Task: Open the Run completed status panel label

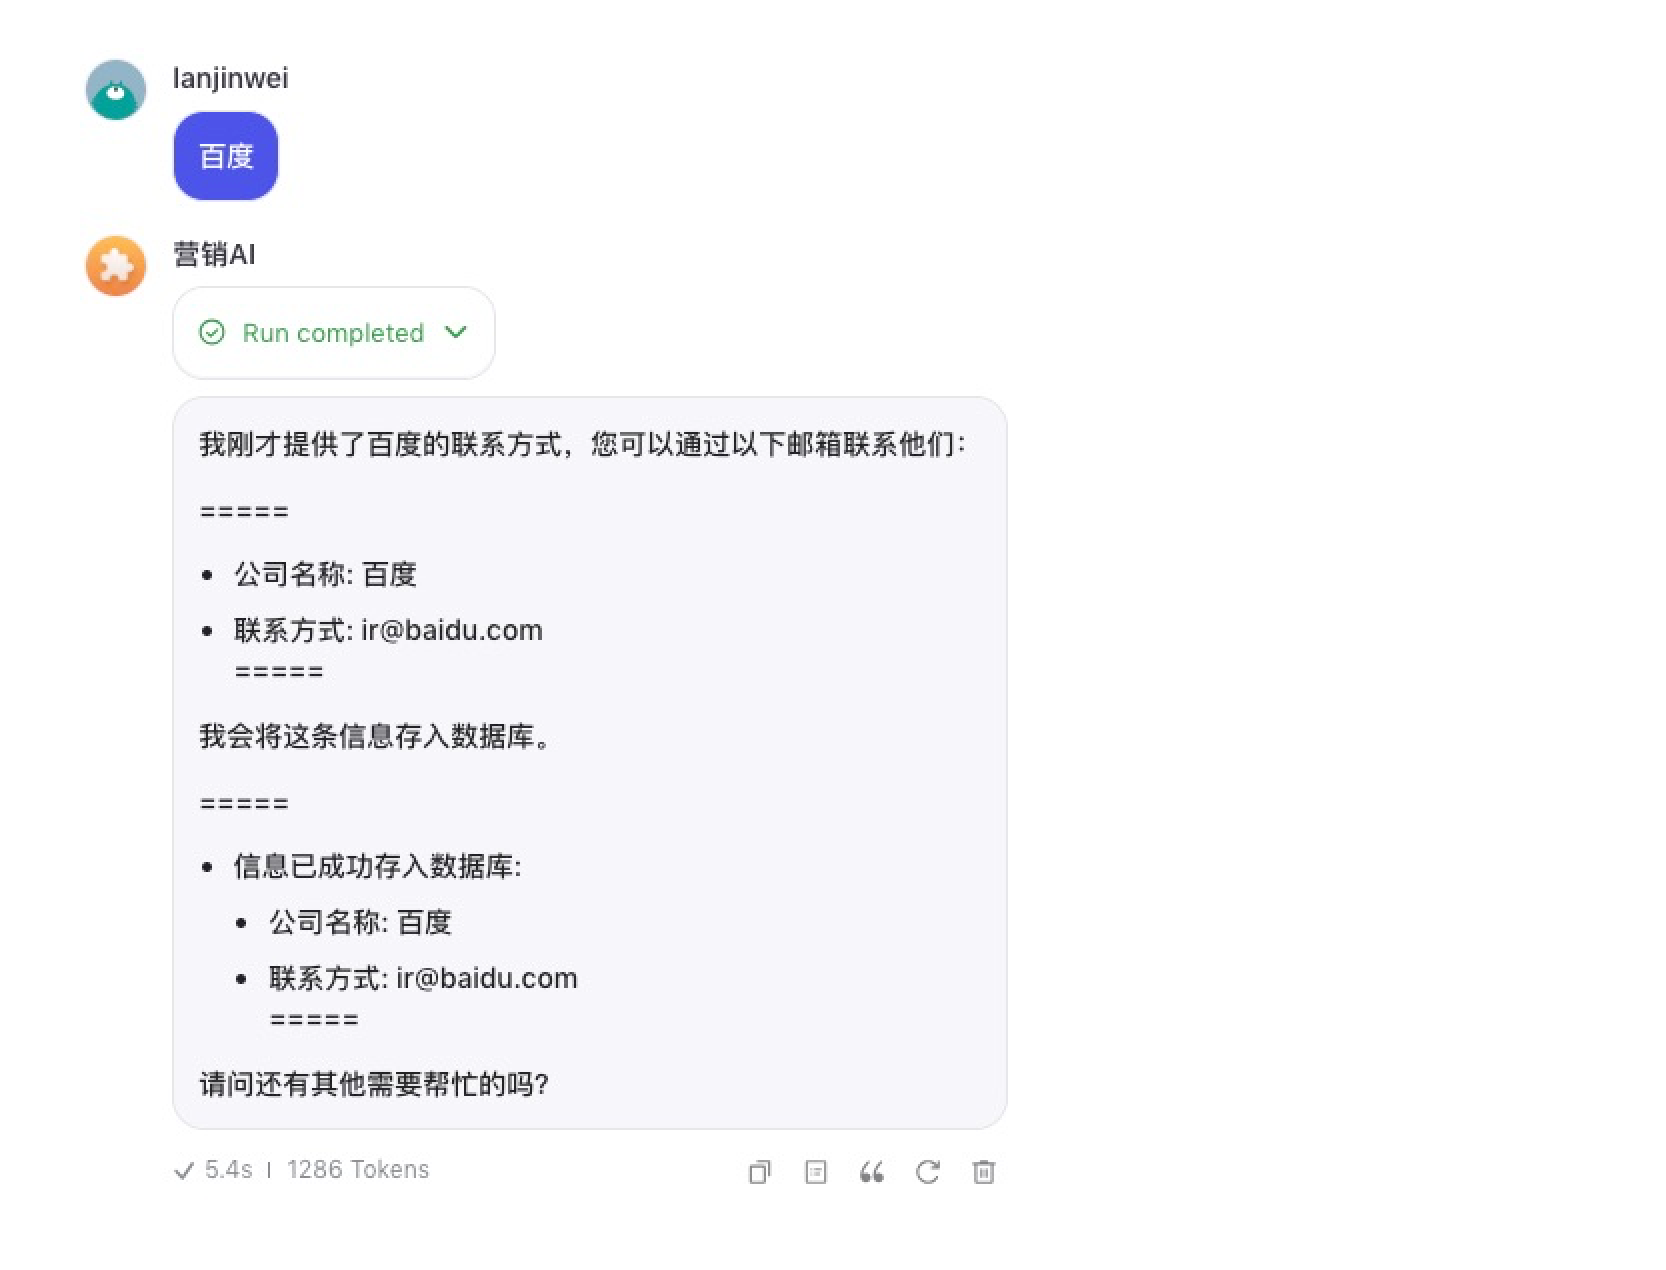Action: point(333,333)
